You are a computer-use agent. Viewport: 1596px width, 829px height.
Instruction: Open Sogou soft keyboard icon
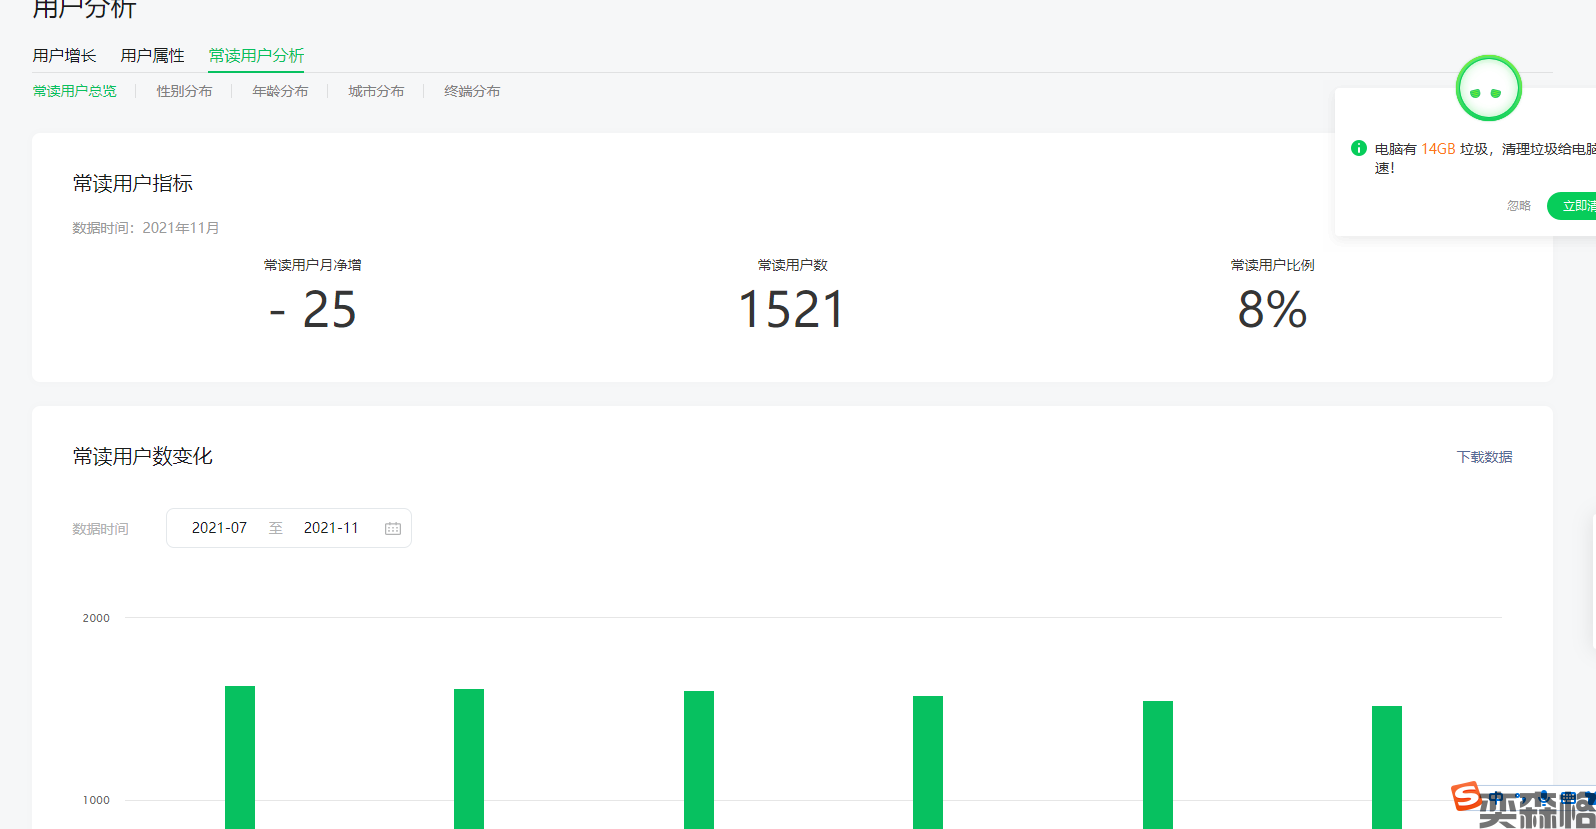pos(1567,797)
